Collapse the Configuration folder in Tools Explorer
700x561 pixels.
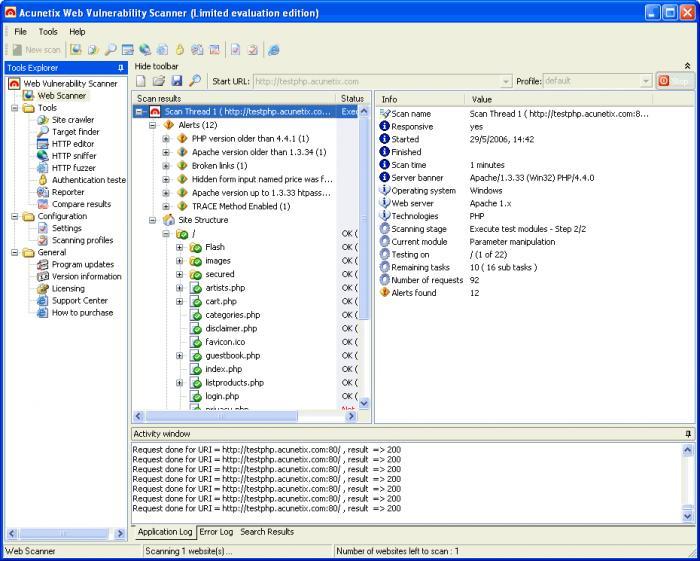15,216
